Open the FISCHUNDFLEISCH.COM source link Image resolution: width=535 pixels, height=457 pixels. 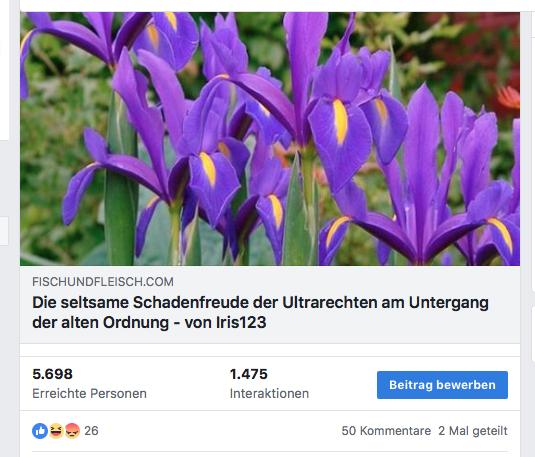(103, 282)
